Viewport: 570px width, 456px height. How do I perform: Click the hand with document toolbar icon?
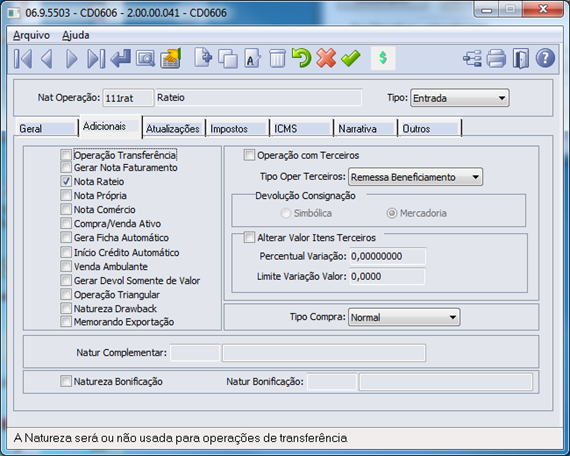click(x=170, y=59)
